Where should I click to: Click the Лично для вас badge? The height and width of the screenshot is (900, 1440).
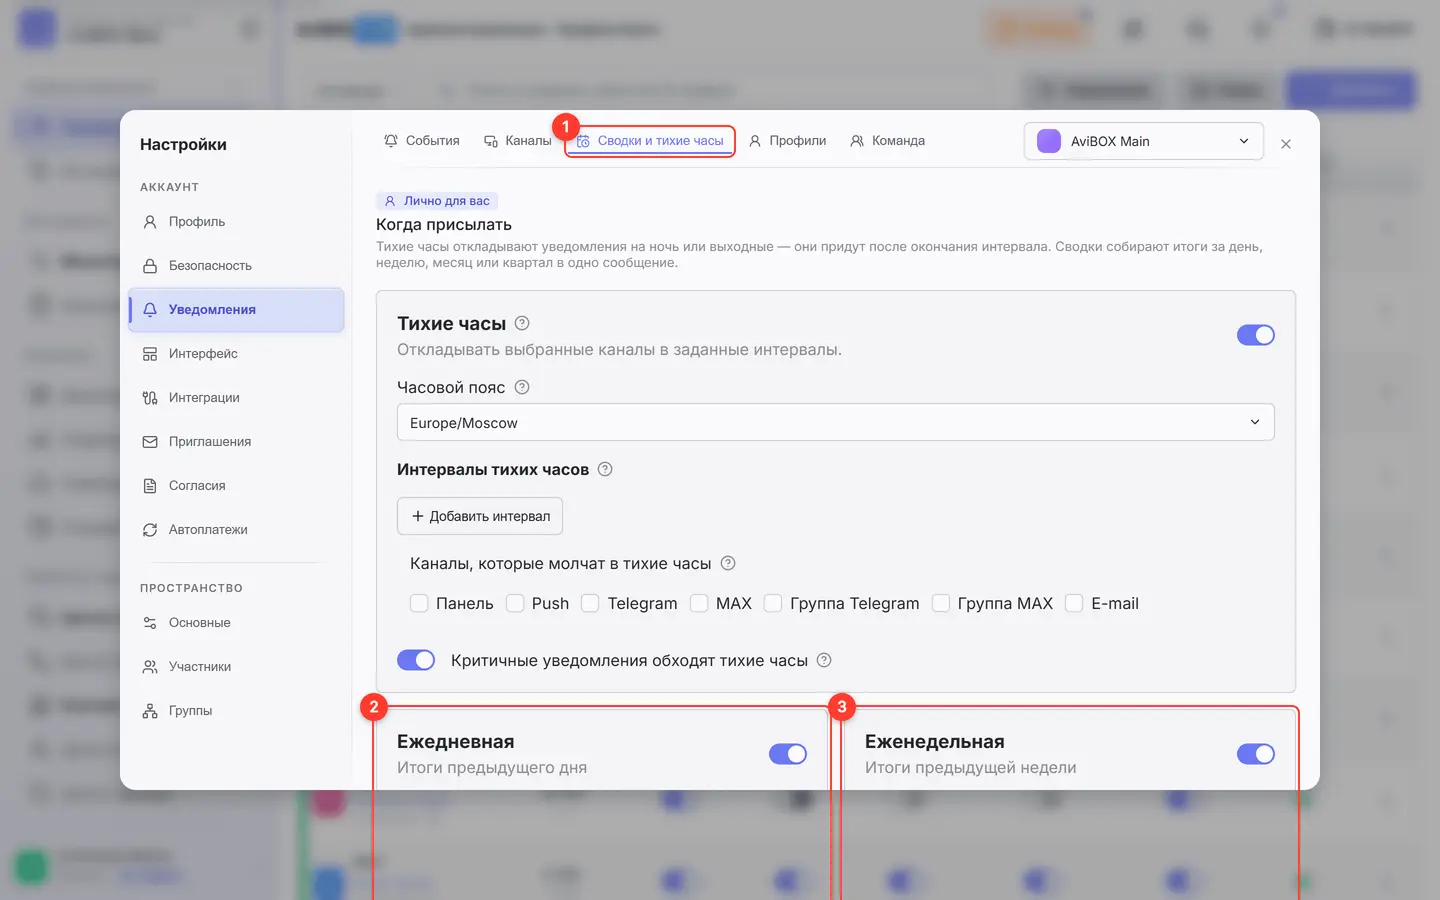pyautogui.click(x=437, y=201)
